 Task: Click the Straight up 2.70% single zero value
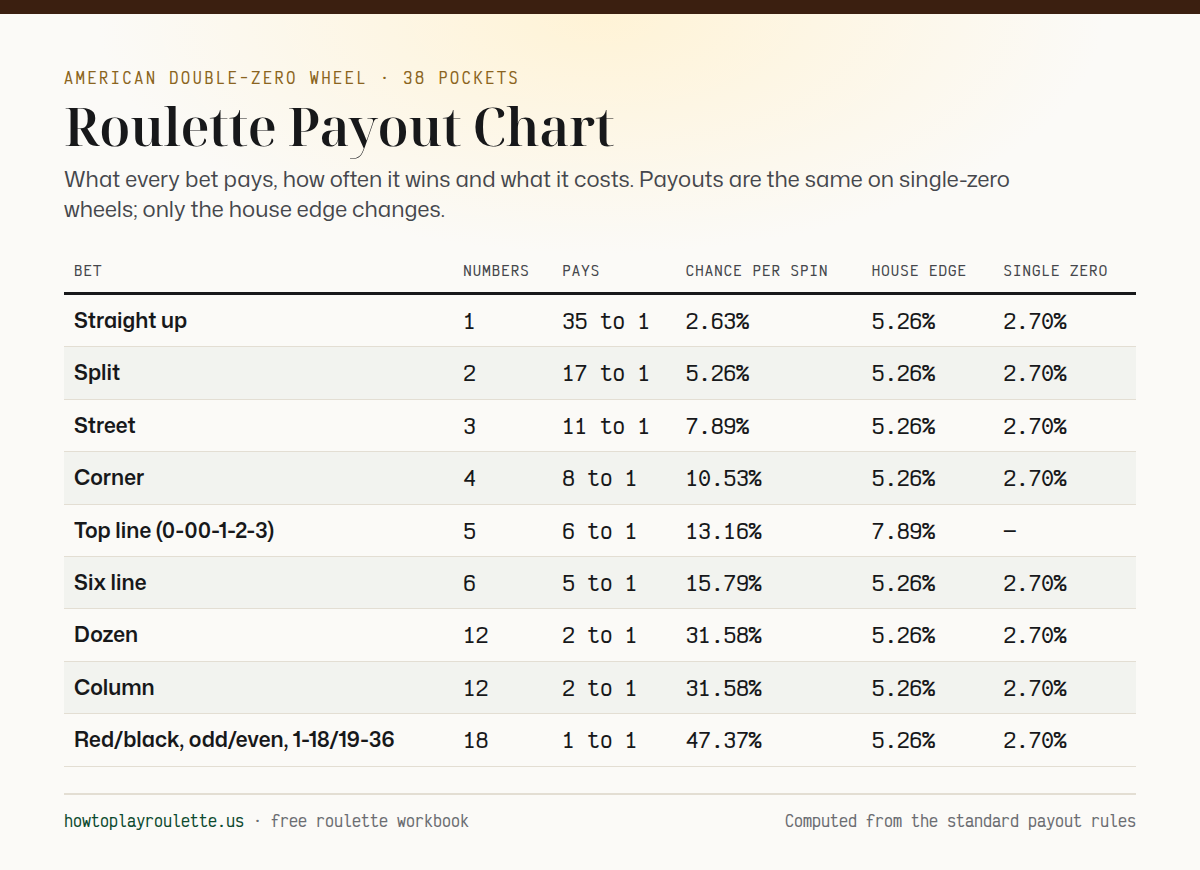pyautogui.click(x=1035, y=321)
